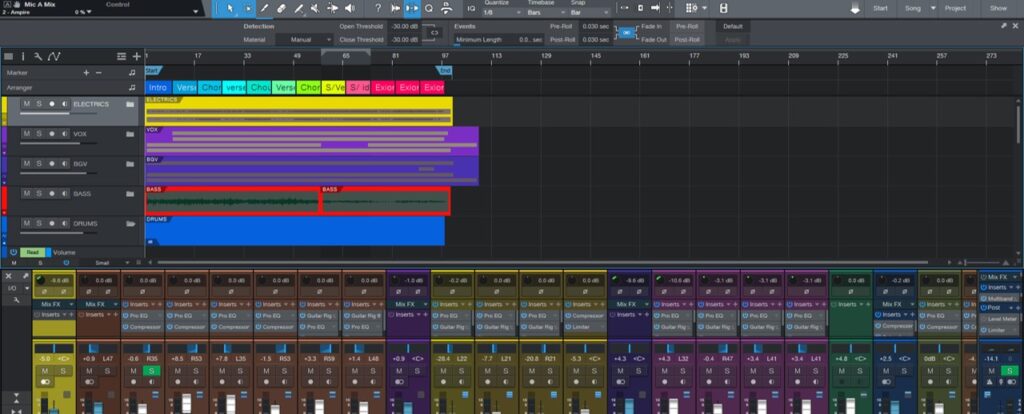Arm record on the BASS track
The height and width of the screenshot is (414, 1024).
[51, 194]
